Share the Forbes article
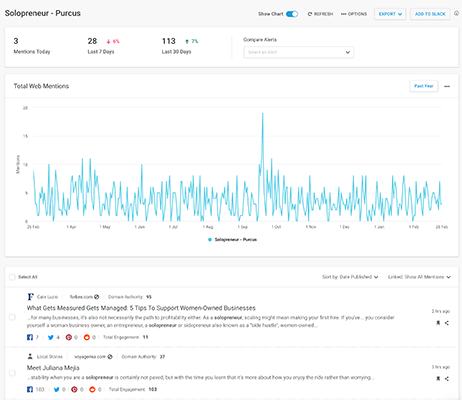This screenshot has width=462, height=400. 447,323
